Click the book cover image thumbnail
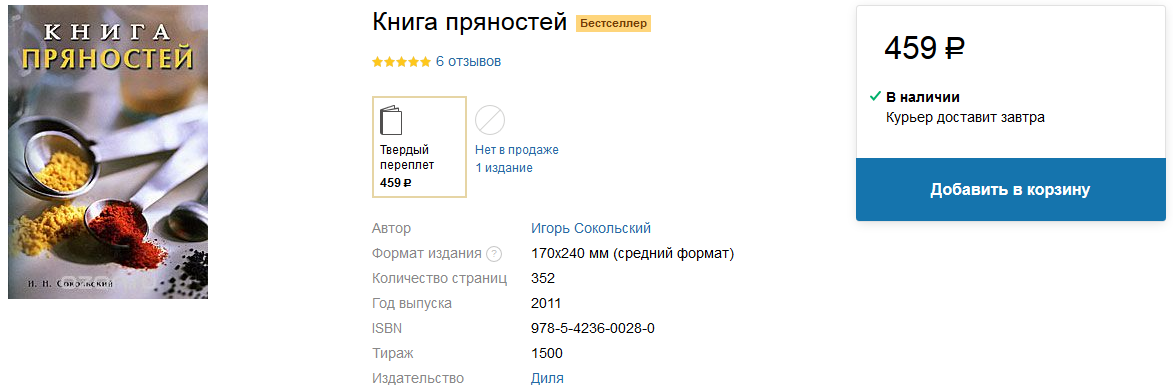This screenshot has height=388, width=1173. 108,152
